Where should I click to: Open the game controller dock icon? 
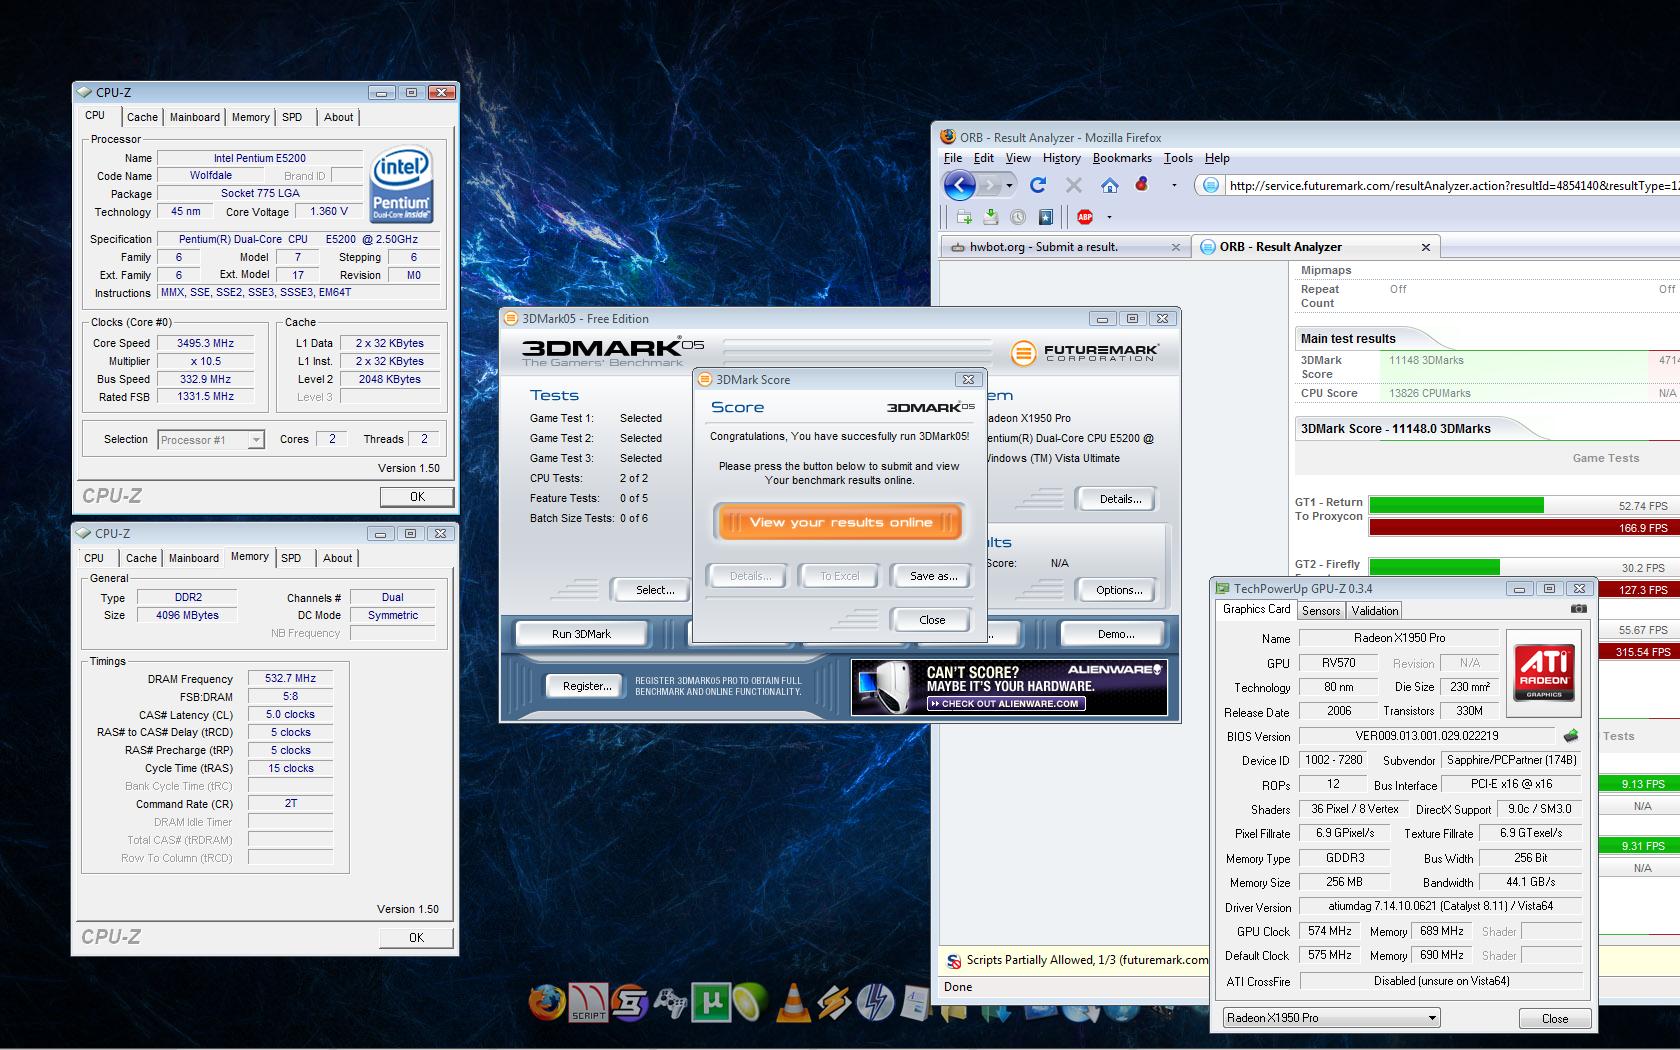pyautogui.click(x=670, y=1003)
